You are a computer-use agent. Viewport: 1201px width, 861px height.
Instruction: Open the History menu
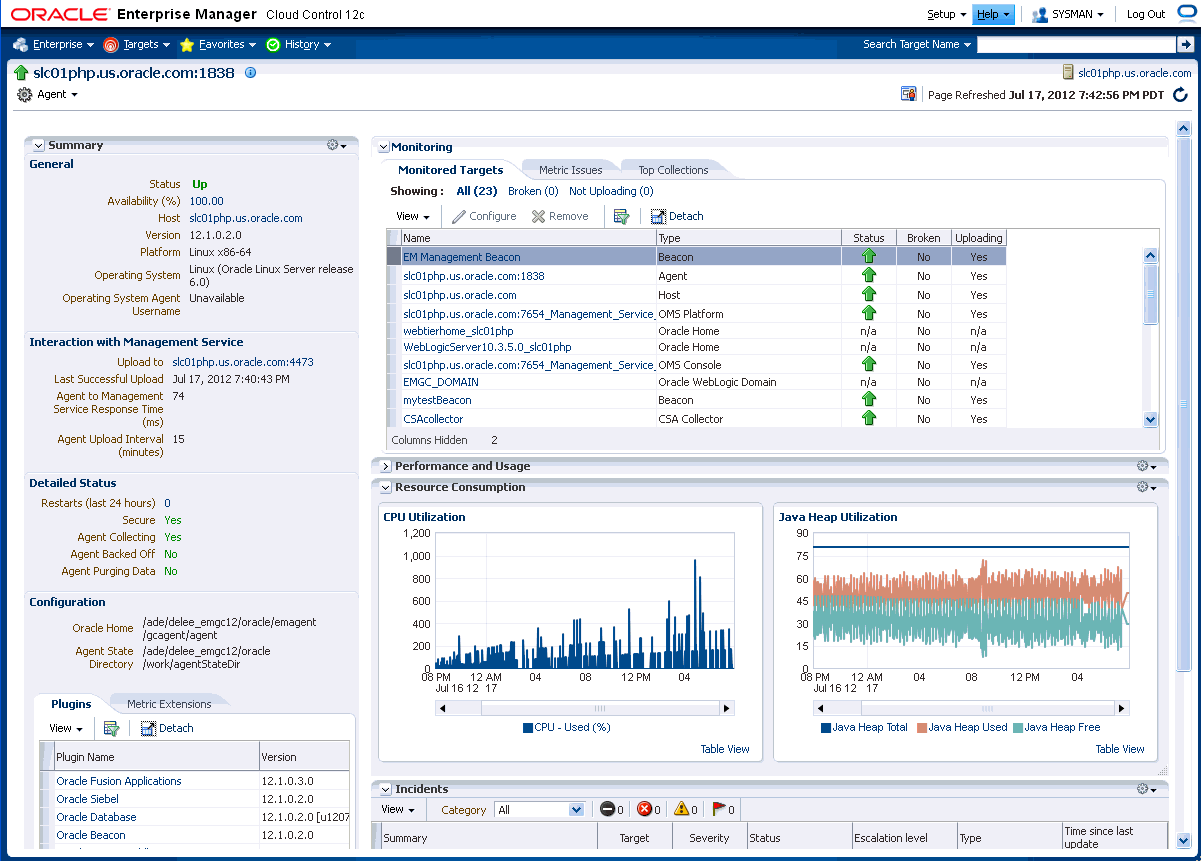click(300, 44)
